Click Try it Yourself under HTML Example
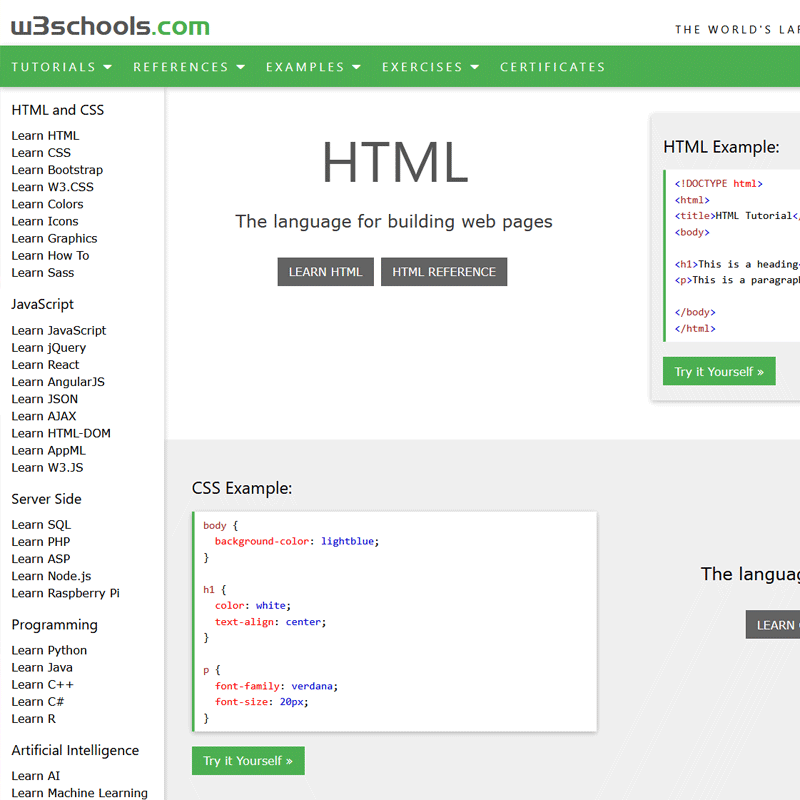The width and height of the screenshot is (800, 800). coord(719,370)
